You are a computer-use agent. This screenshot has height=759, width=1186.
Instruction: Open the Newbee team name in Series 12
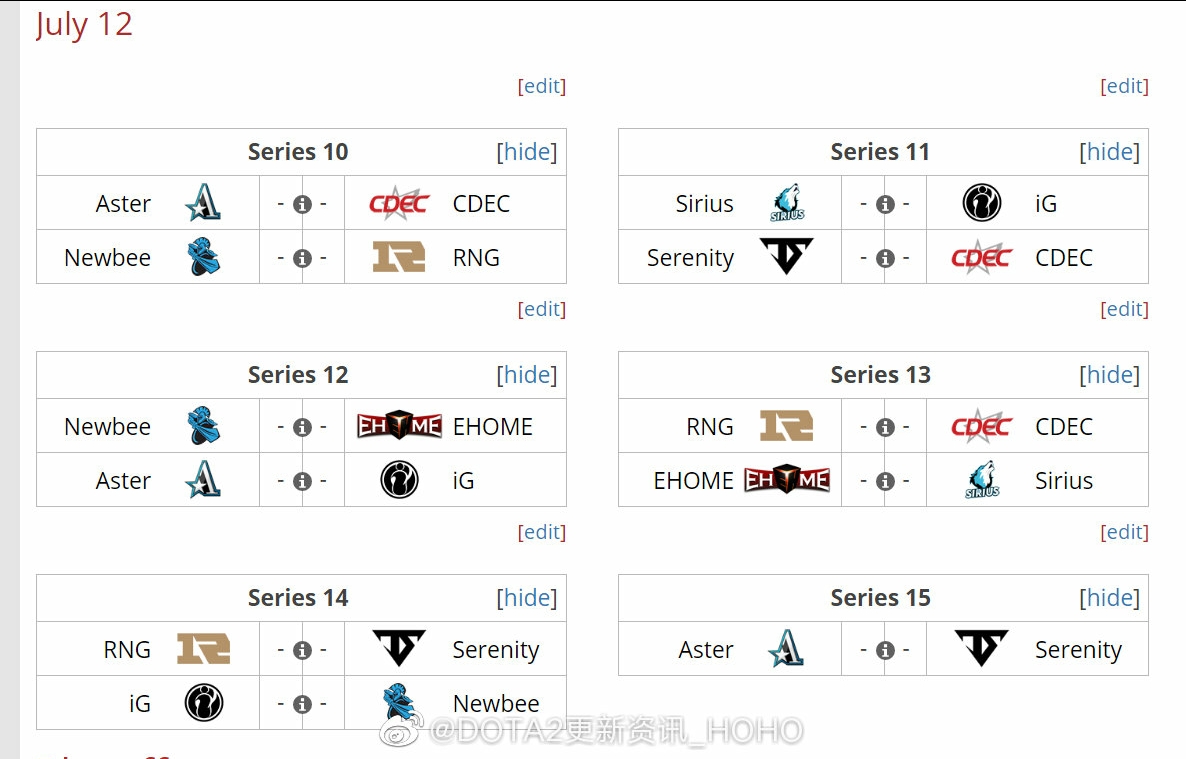107,427
